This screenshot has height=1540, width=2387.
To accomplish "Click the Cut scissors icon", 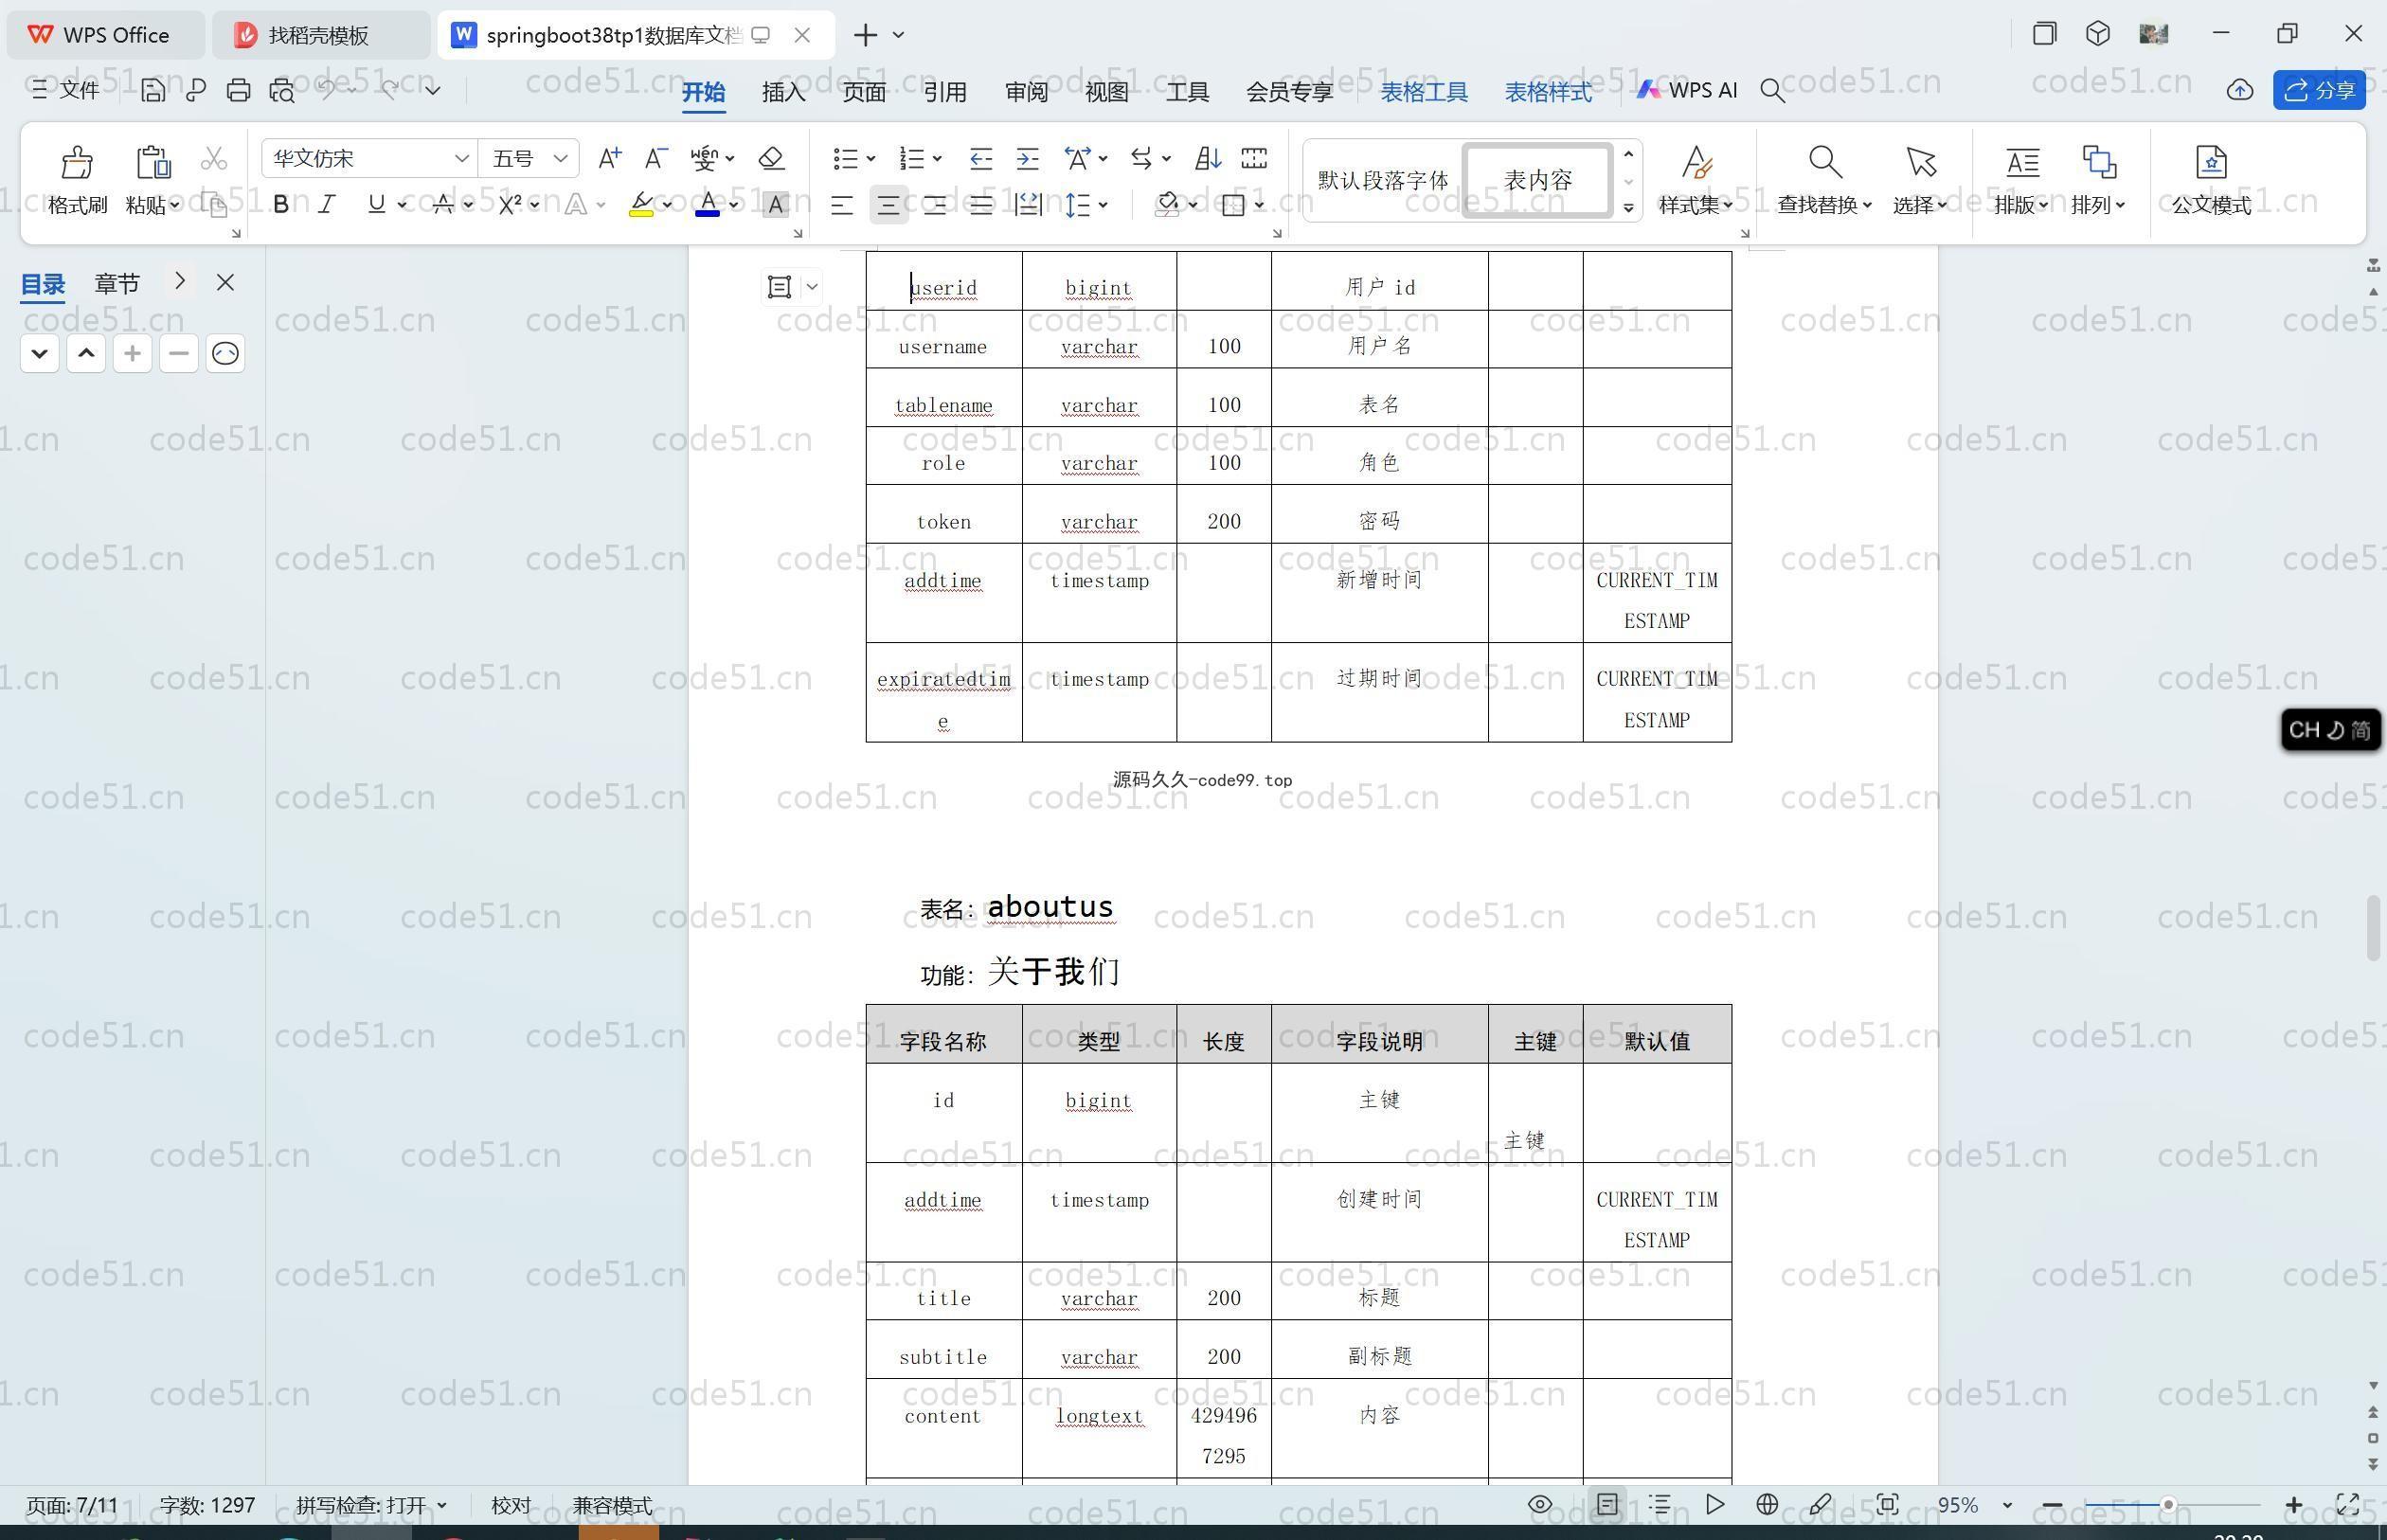I will pyautogui.click(x=214, y=158).
